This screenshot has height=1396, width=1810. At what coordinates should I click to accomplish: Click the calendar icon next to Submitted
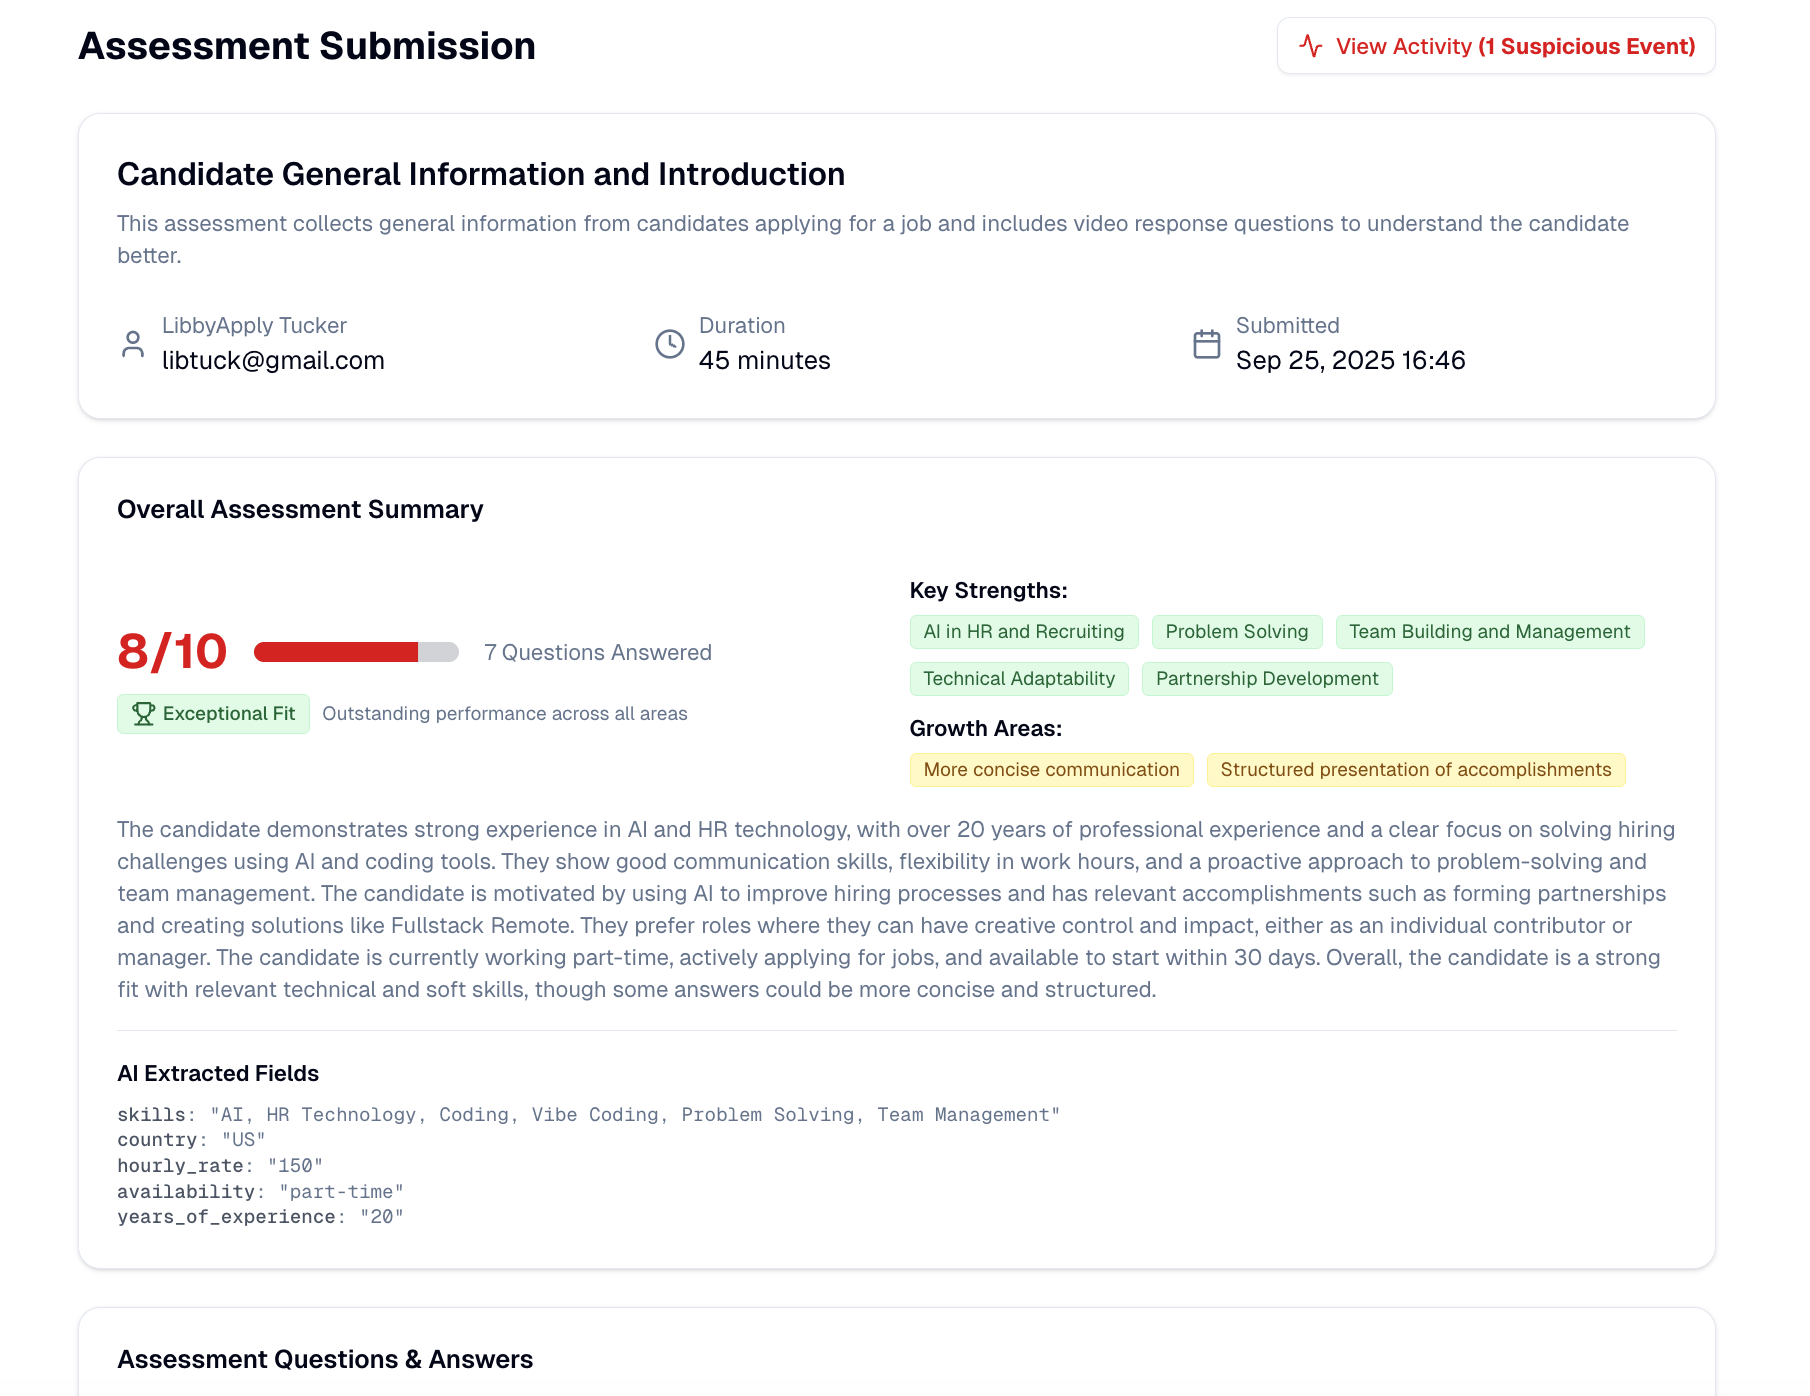(1205, 343)
